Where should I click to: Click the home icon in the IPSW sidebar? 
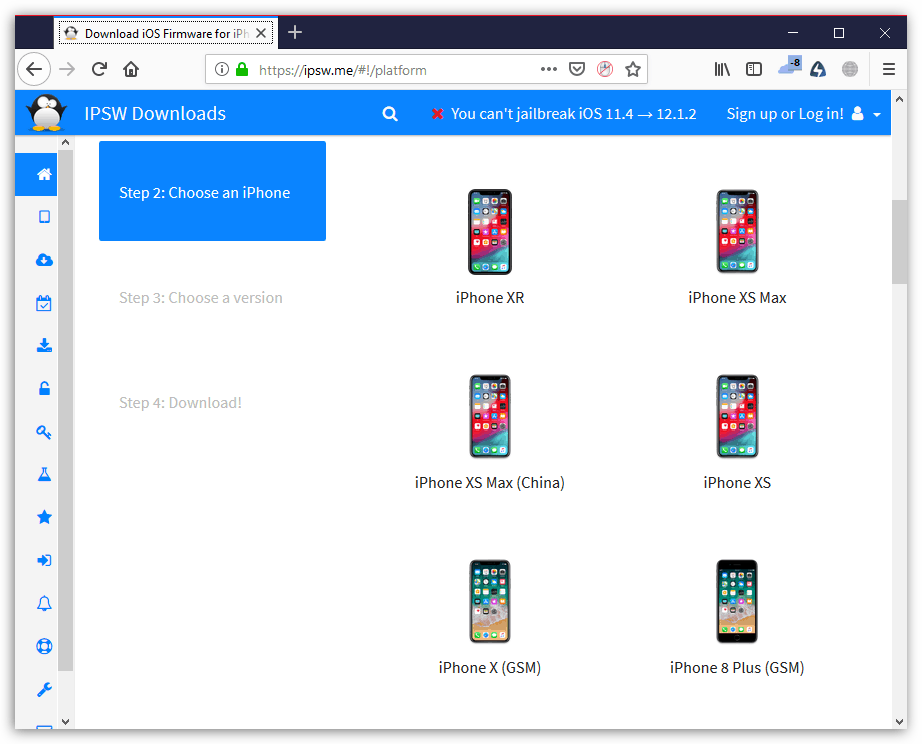click(x=44, y=174)
